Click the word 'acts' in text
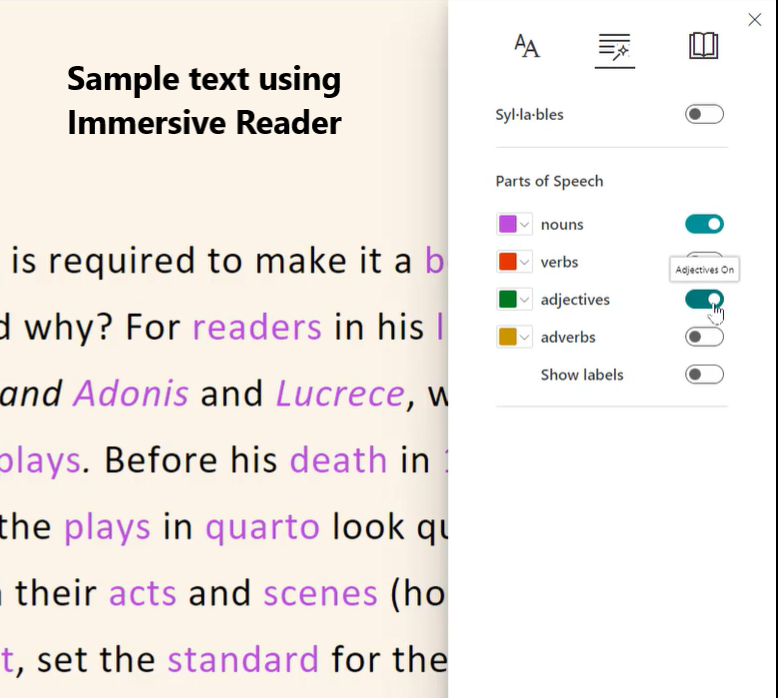Image resolution: width=778 pixels, height=698 pixels. [x=143, y=594]
